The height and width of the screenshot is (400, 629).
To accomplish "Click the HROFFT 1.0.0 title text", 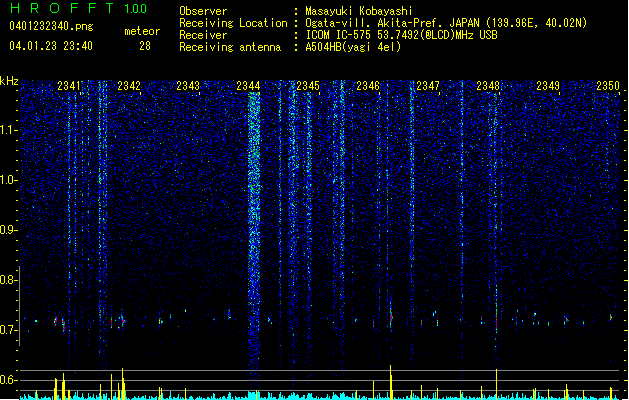I will click(79, 8).
